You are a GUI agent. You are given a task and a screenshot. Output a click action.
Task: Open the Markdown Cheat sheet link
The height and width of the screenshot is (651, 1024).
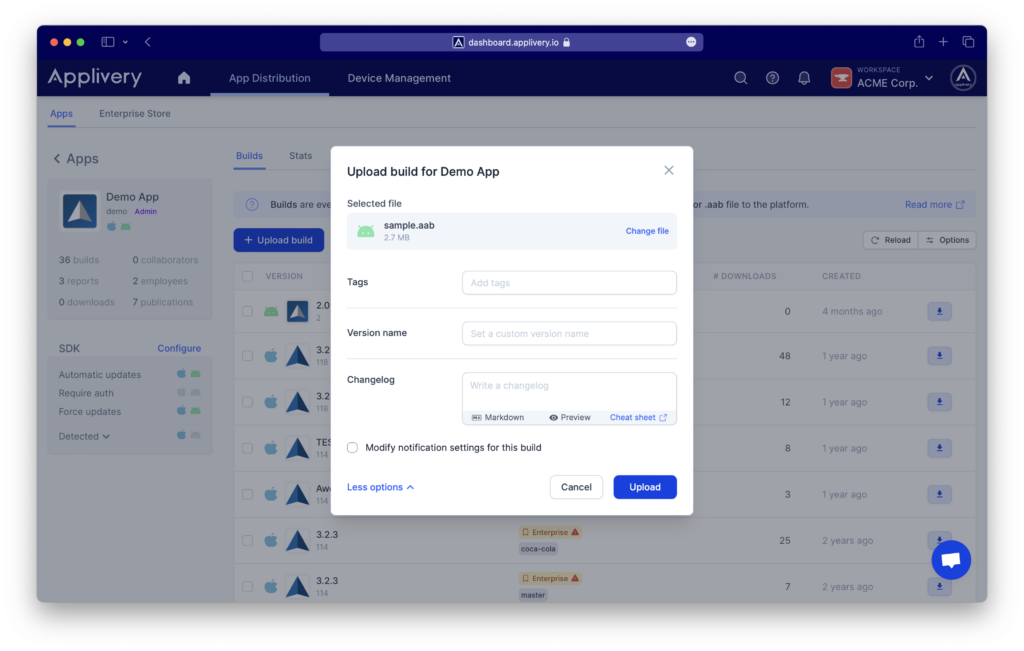[638, 418]
